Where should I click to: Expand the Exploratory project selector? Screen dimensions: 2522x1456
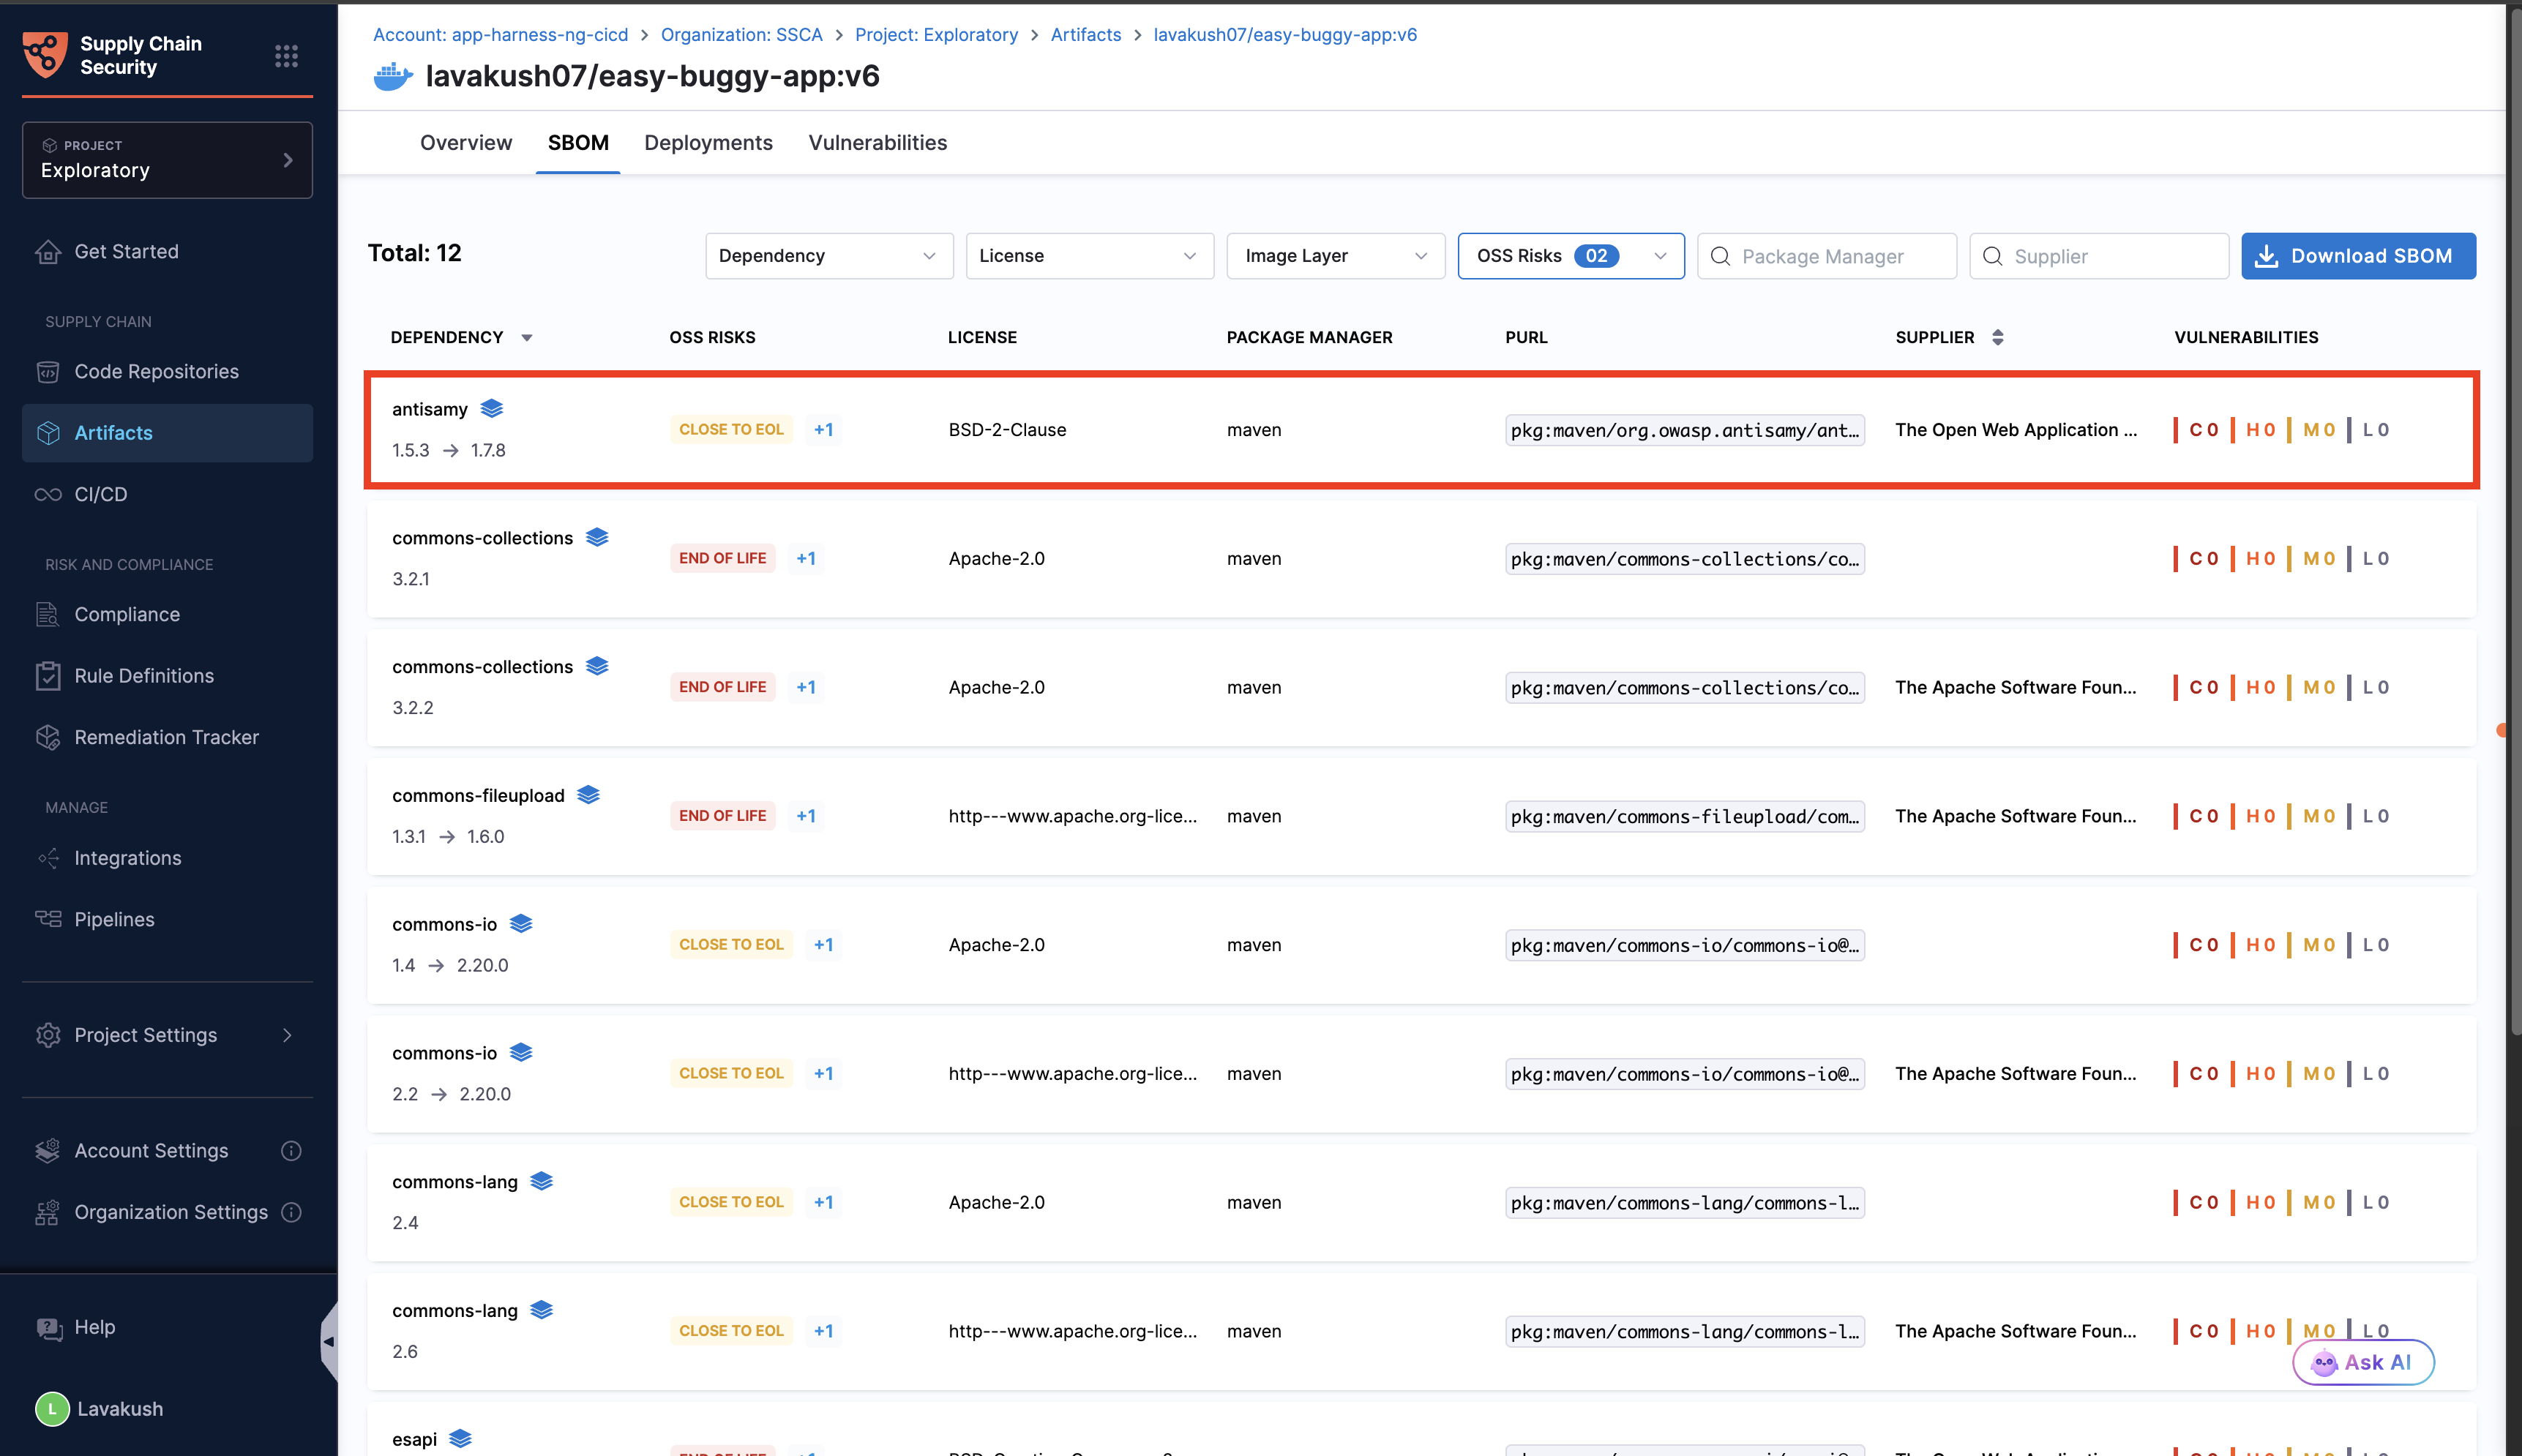[167, 160]
